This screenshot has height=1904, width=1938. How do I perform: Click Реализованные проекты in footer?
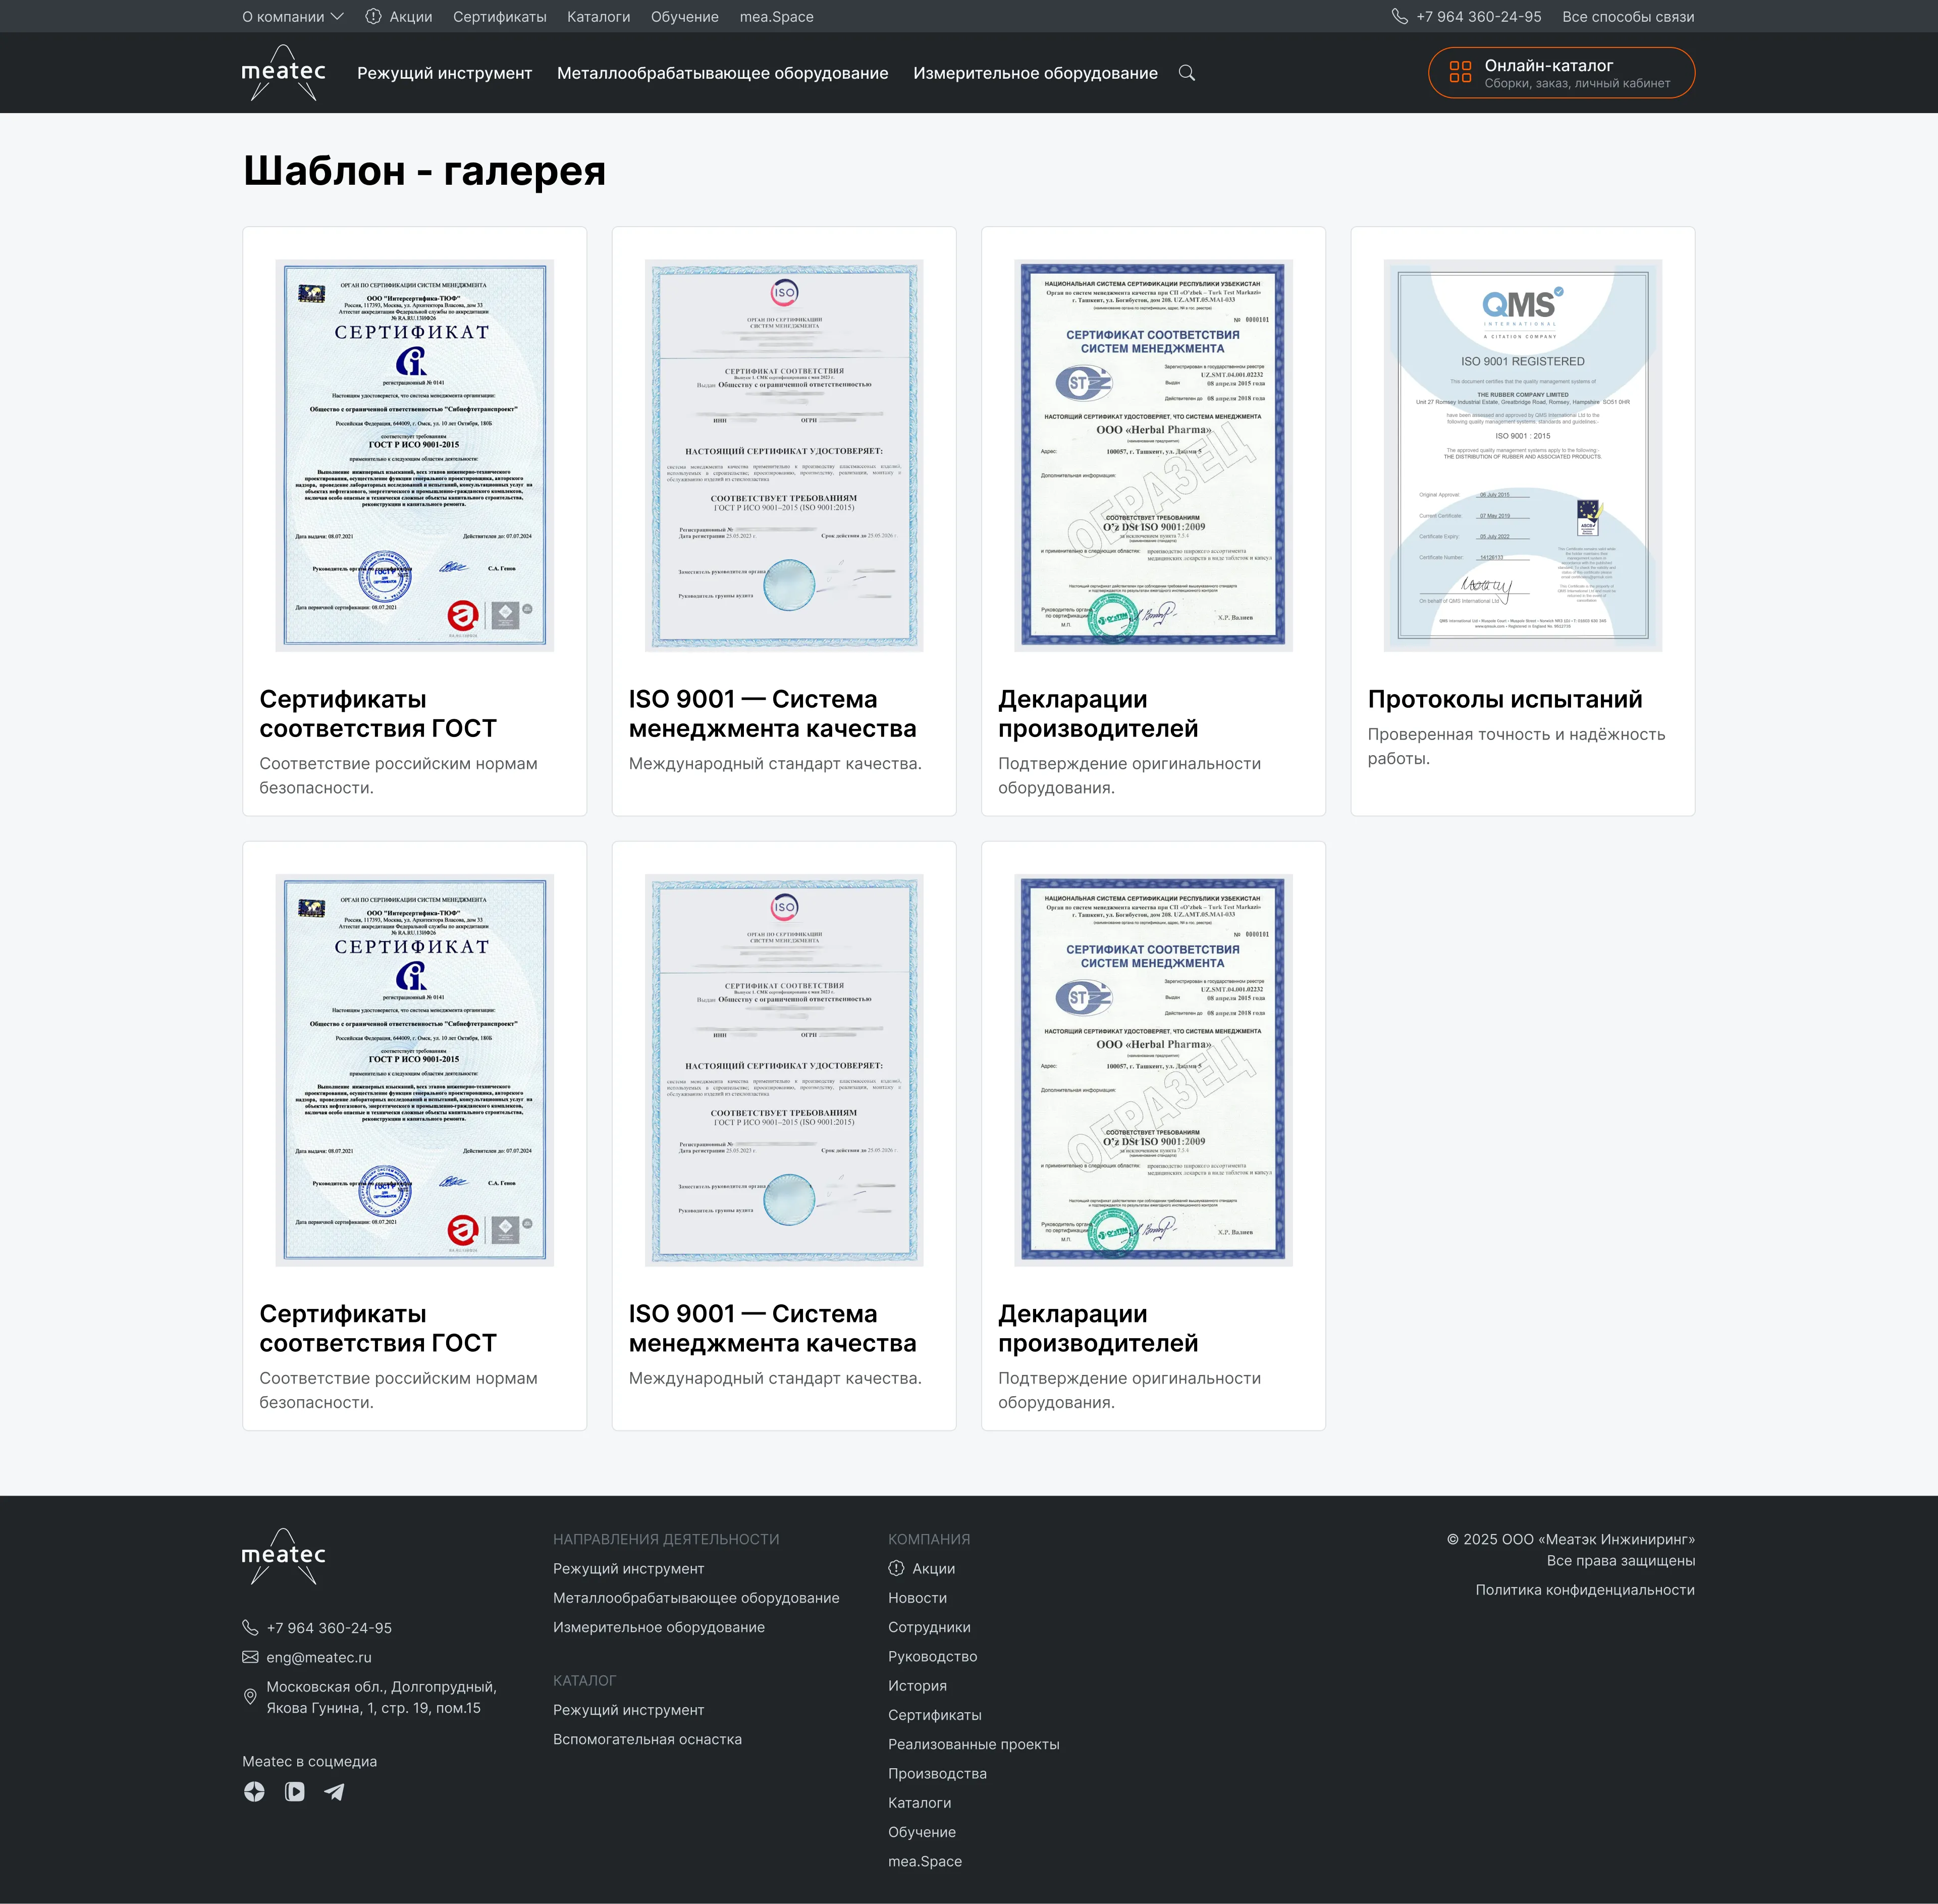tap(973, 1744)
